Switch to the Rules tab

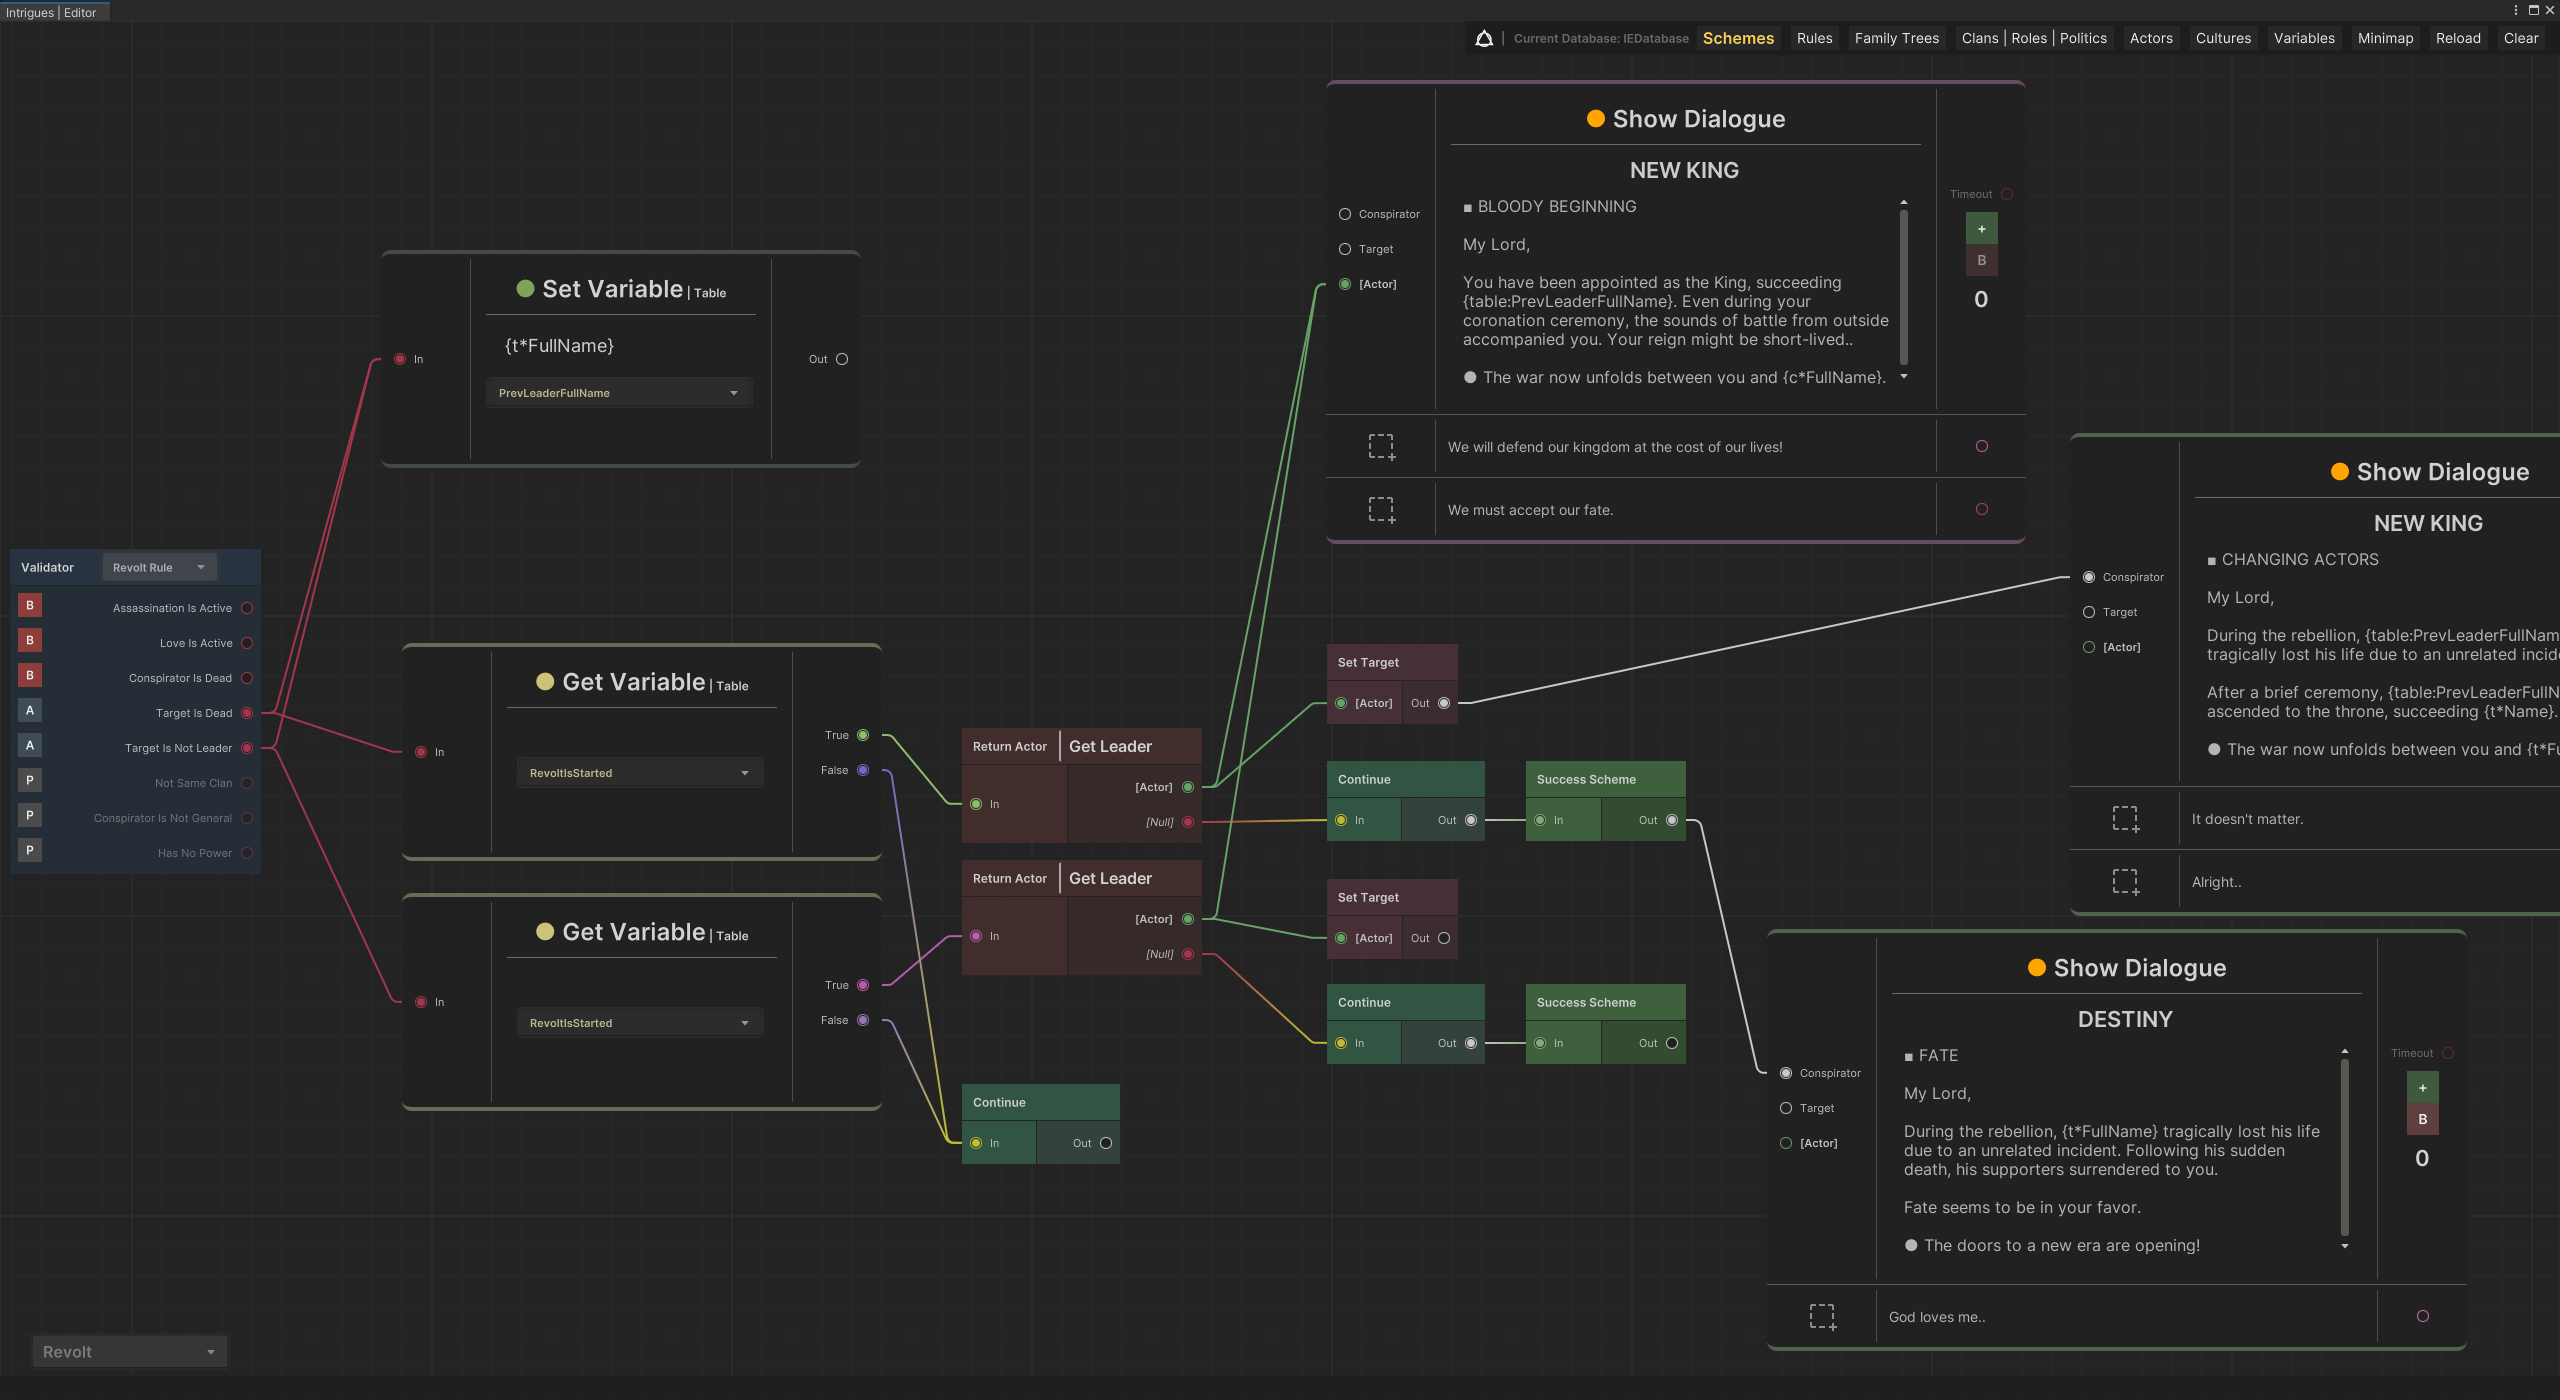pyautogui.click(x=1814, y=38)
